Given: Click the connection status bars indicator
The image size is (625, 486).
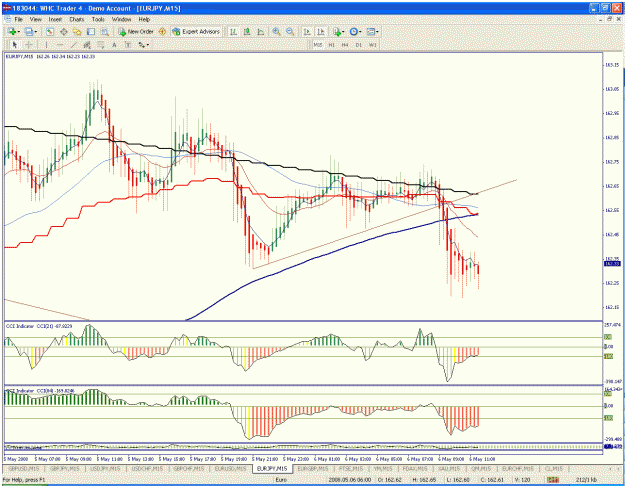Looking at the screenshot, I should (x=552, y=480).
